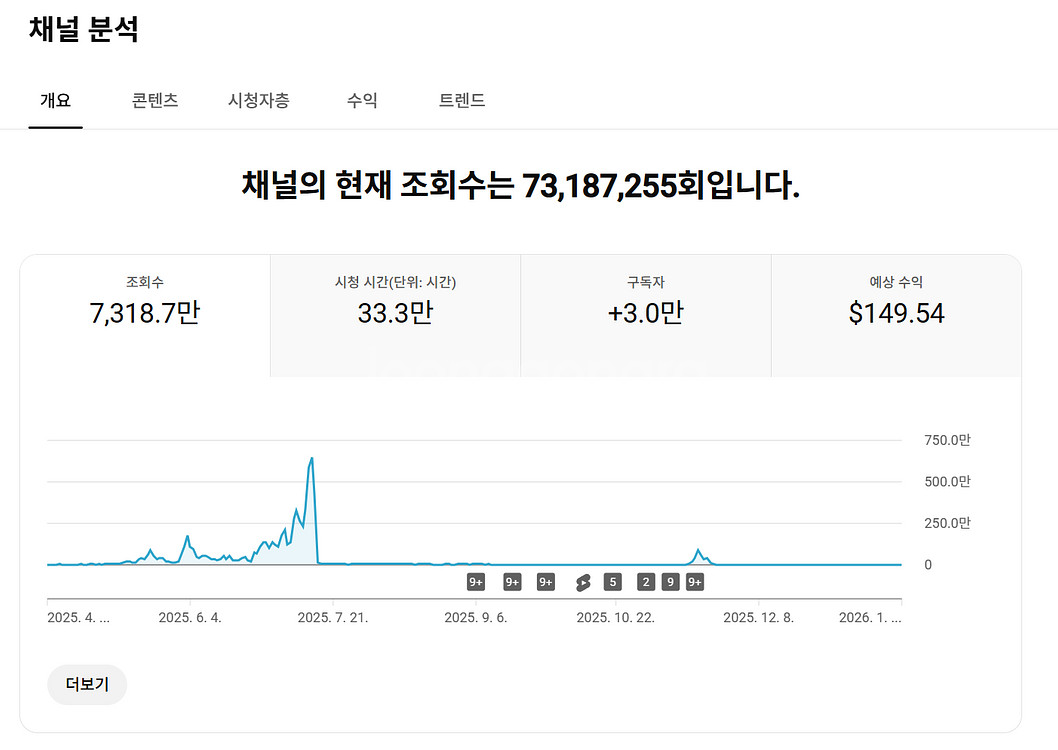
Task: Click the second 9+ video marker
Action: 512,583
